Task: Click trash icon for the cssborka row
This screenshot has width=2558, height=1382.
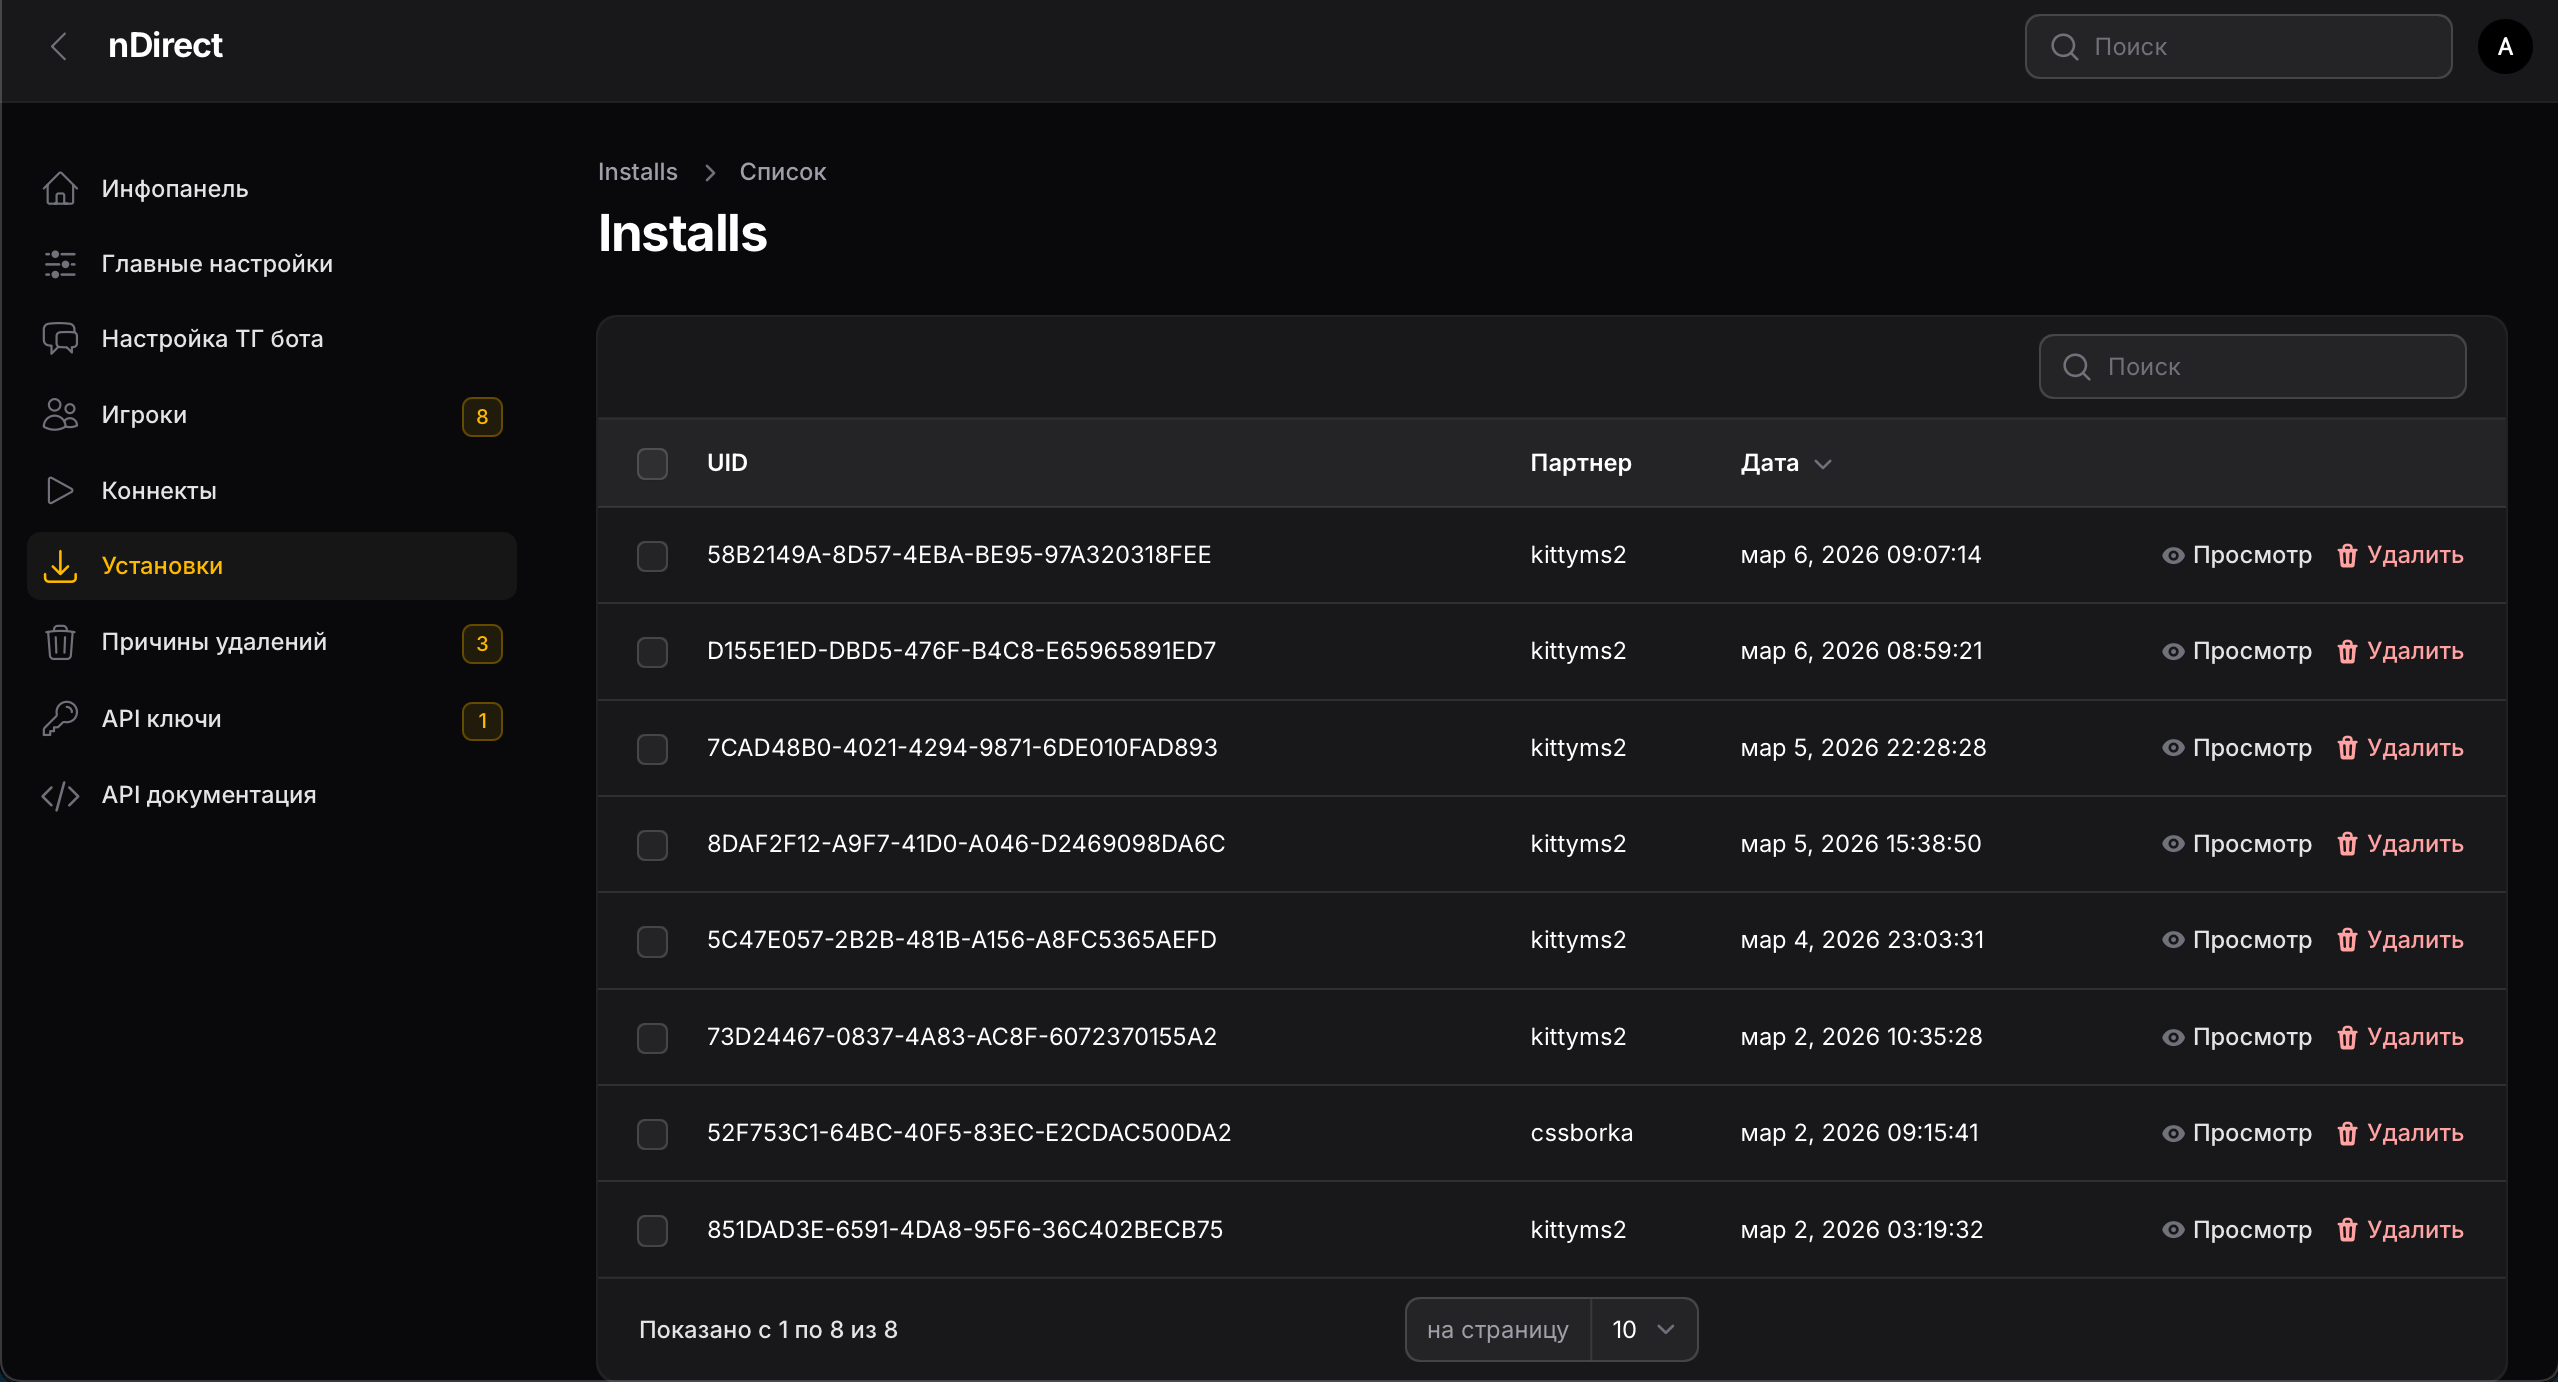Action: [2347, 1133]
